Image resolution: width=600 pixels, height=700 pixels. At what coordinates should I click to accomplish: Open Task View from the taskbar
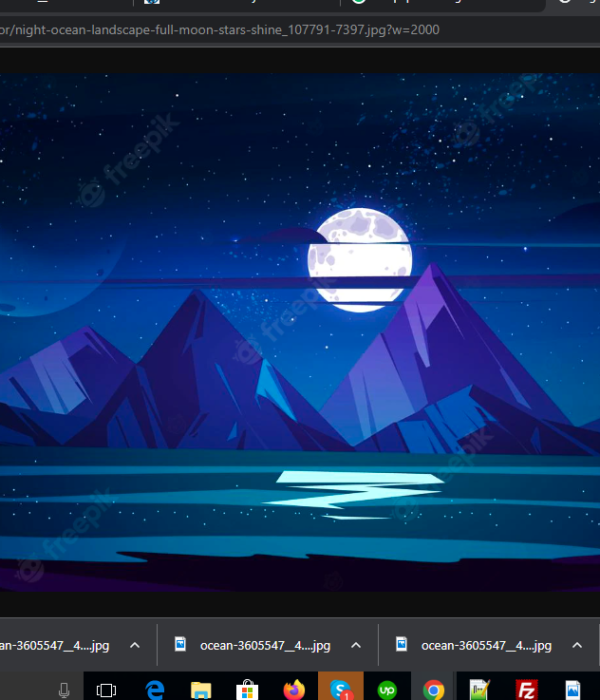(106, 690)
